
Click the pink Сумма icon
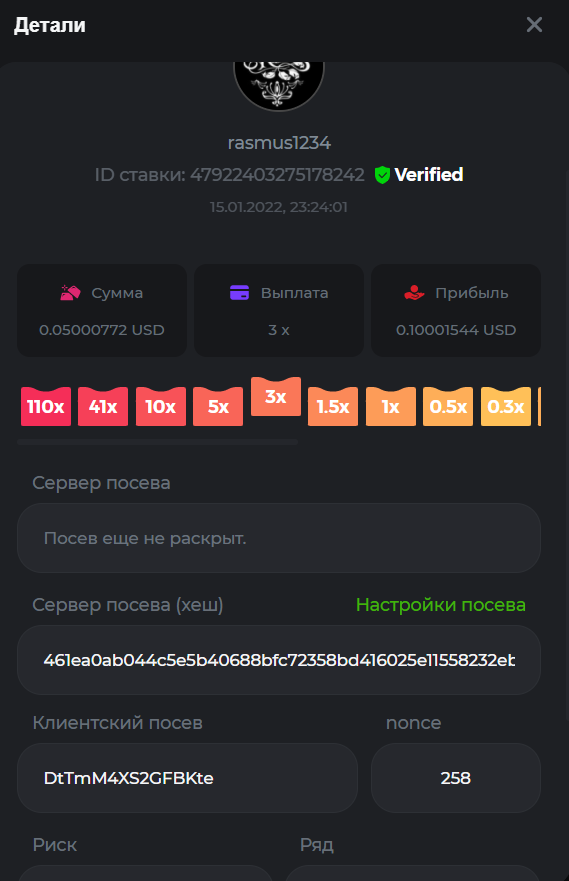click(x=70, y=293)
